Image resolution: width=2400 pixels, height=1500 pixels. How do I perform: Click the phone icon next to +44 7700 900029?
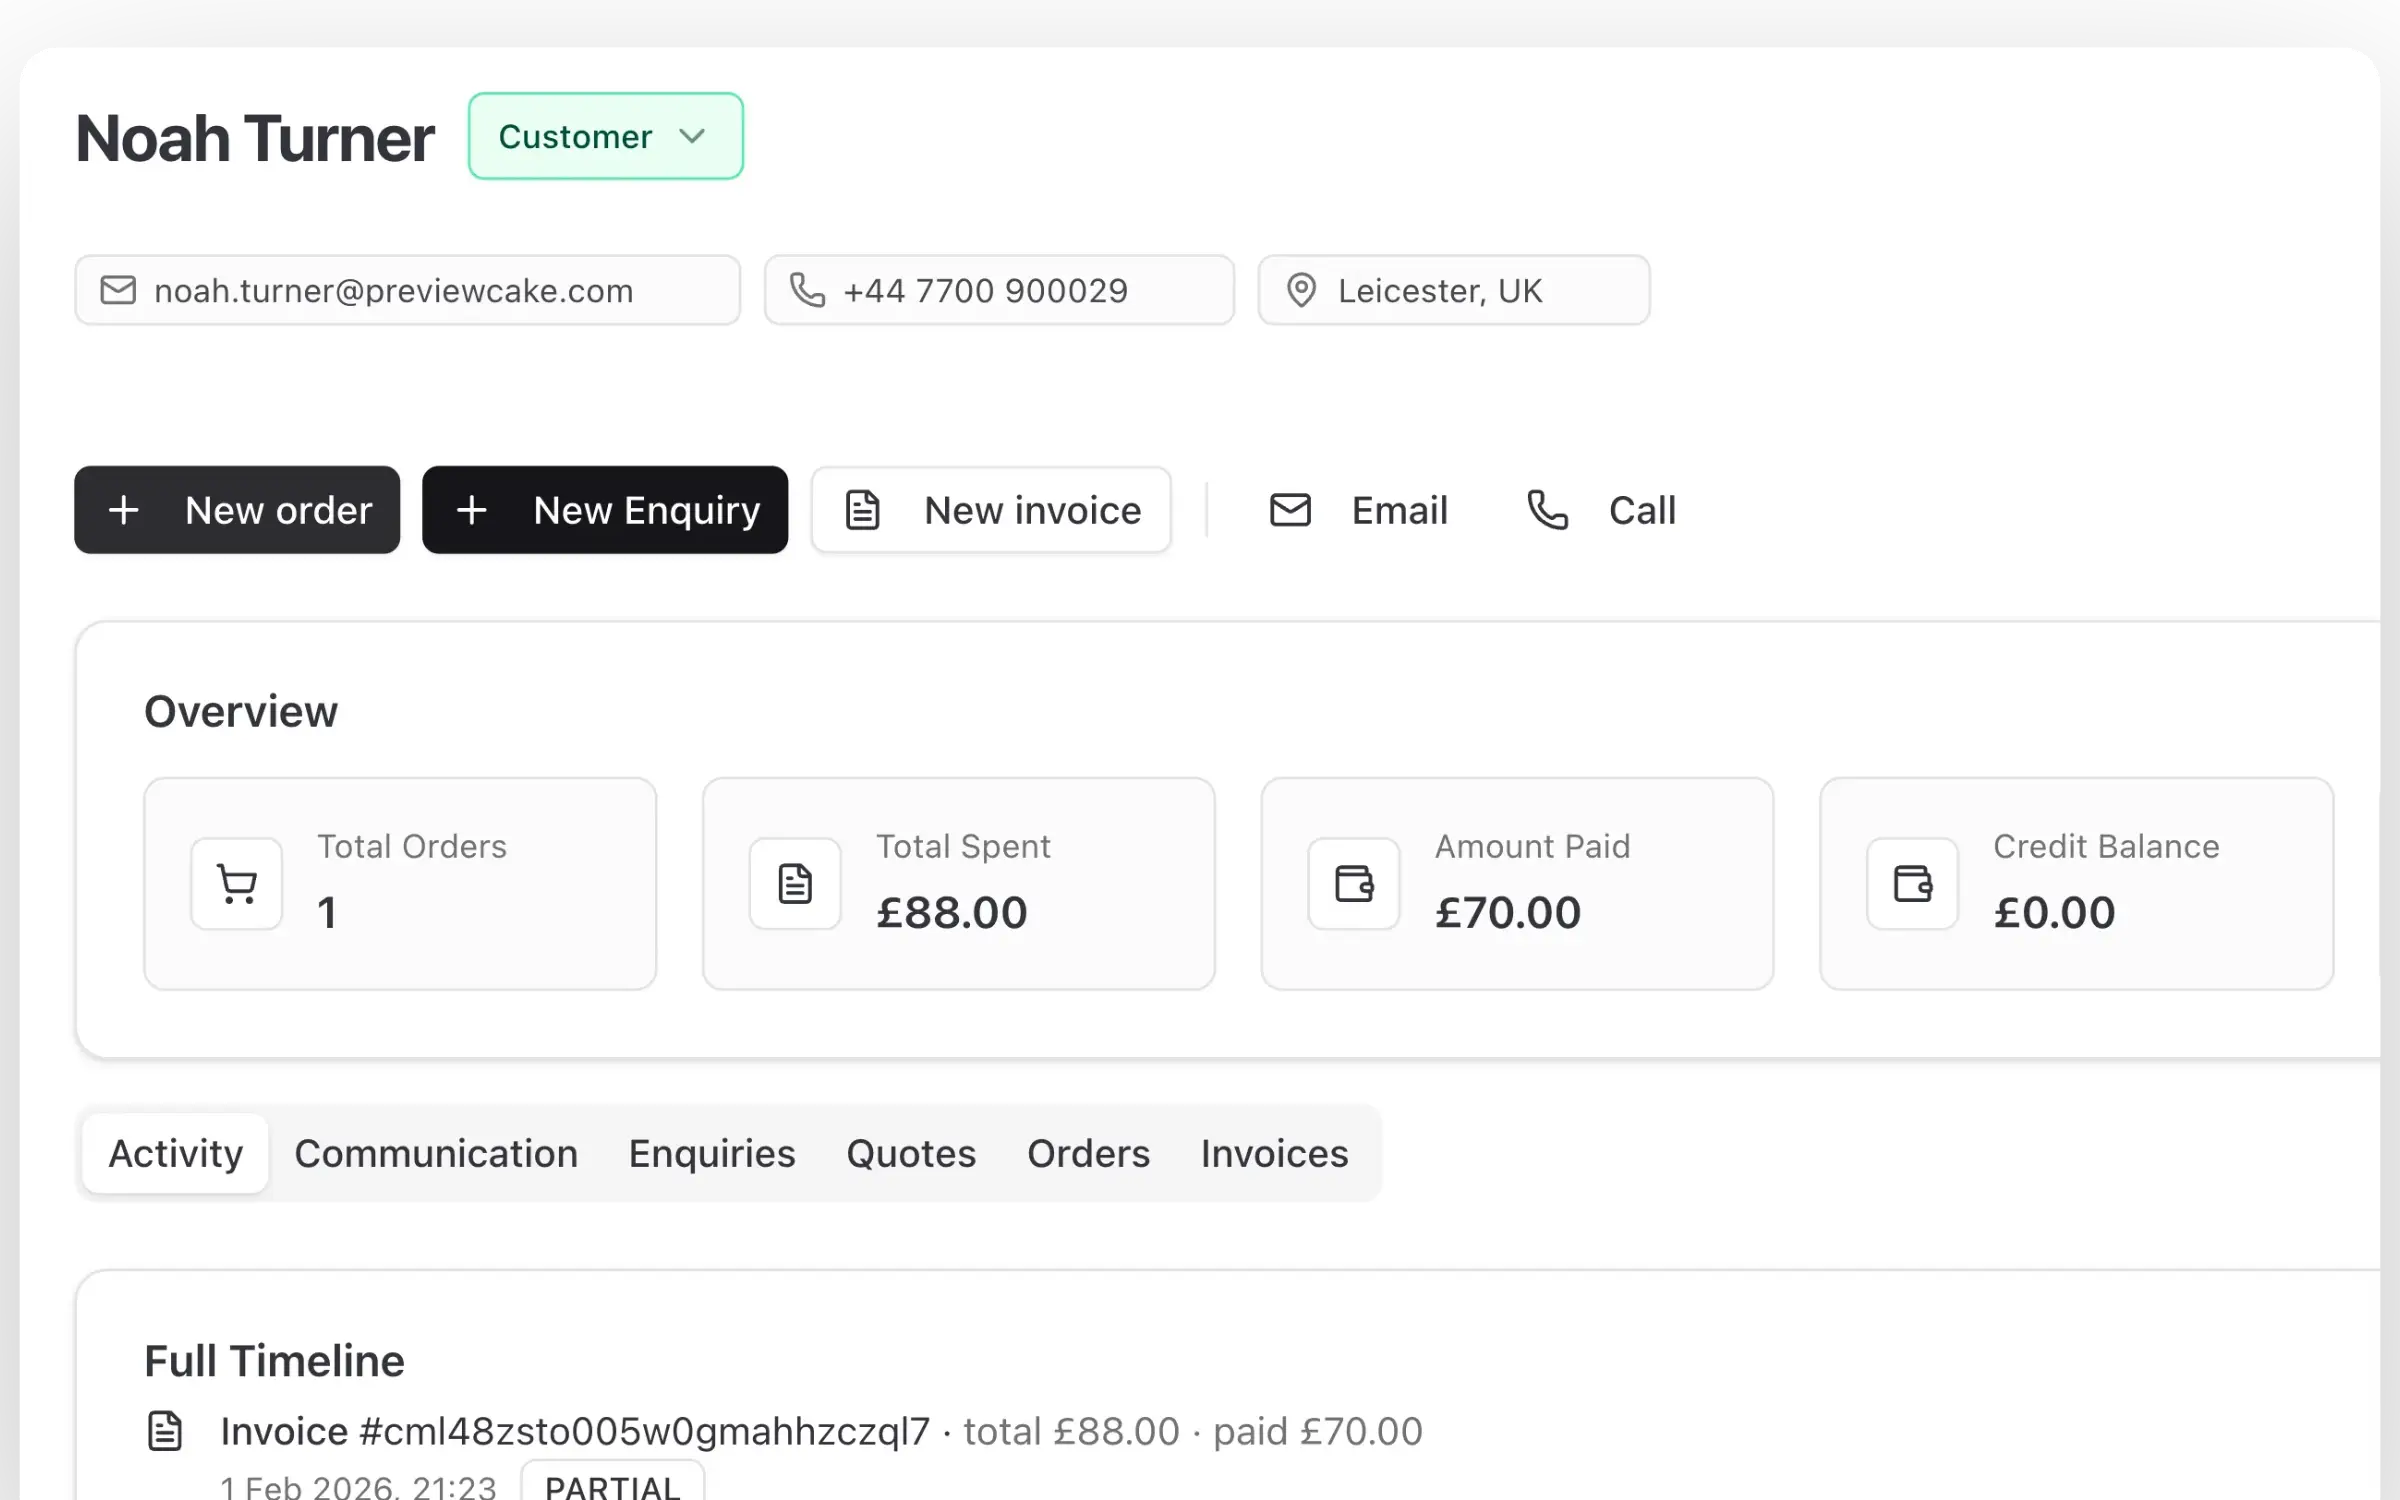[x=807, y=291]
